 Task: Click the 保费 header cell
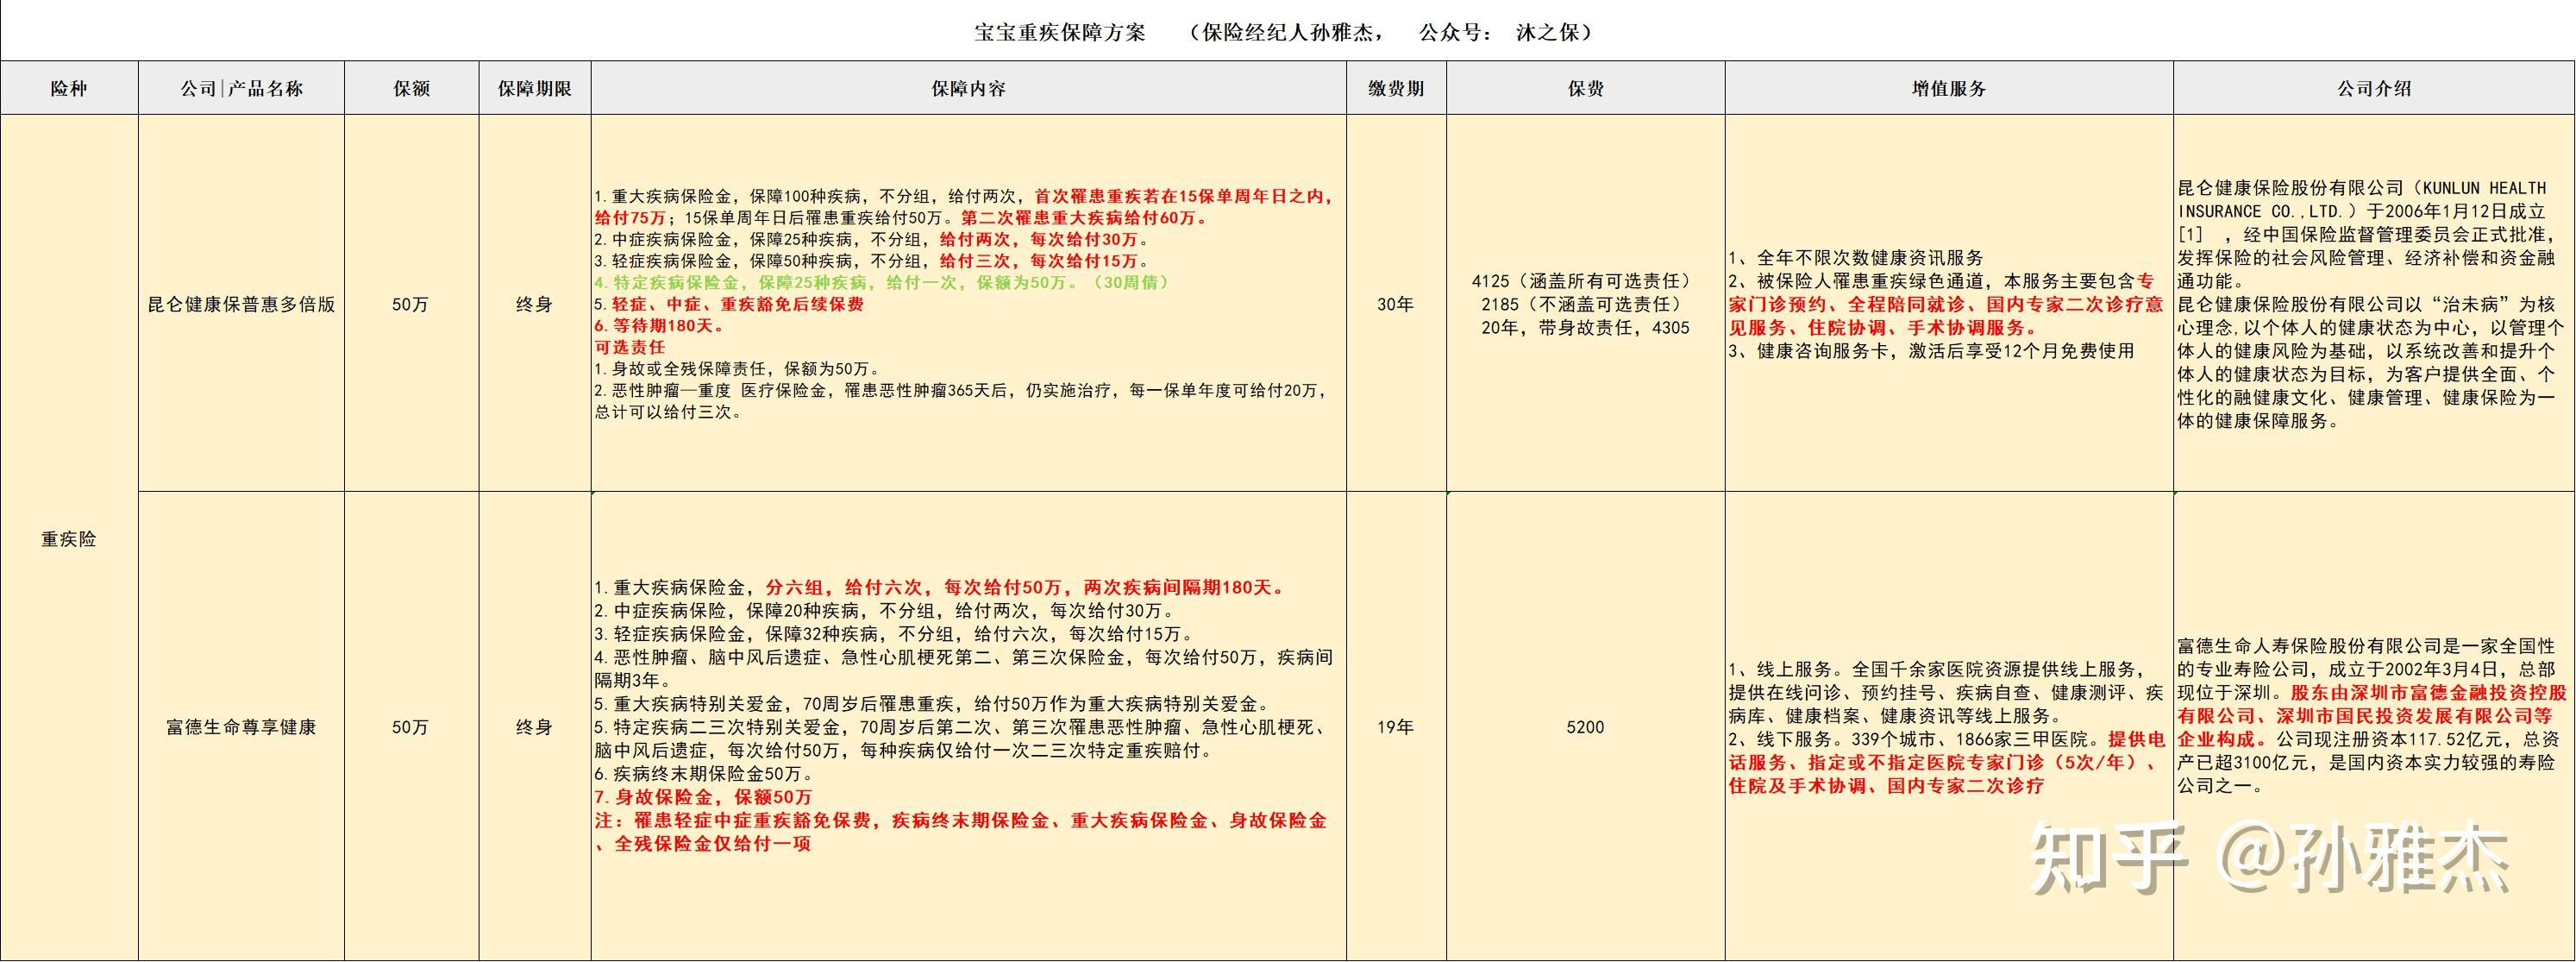[1585, 88]
